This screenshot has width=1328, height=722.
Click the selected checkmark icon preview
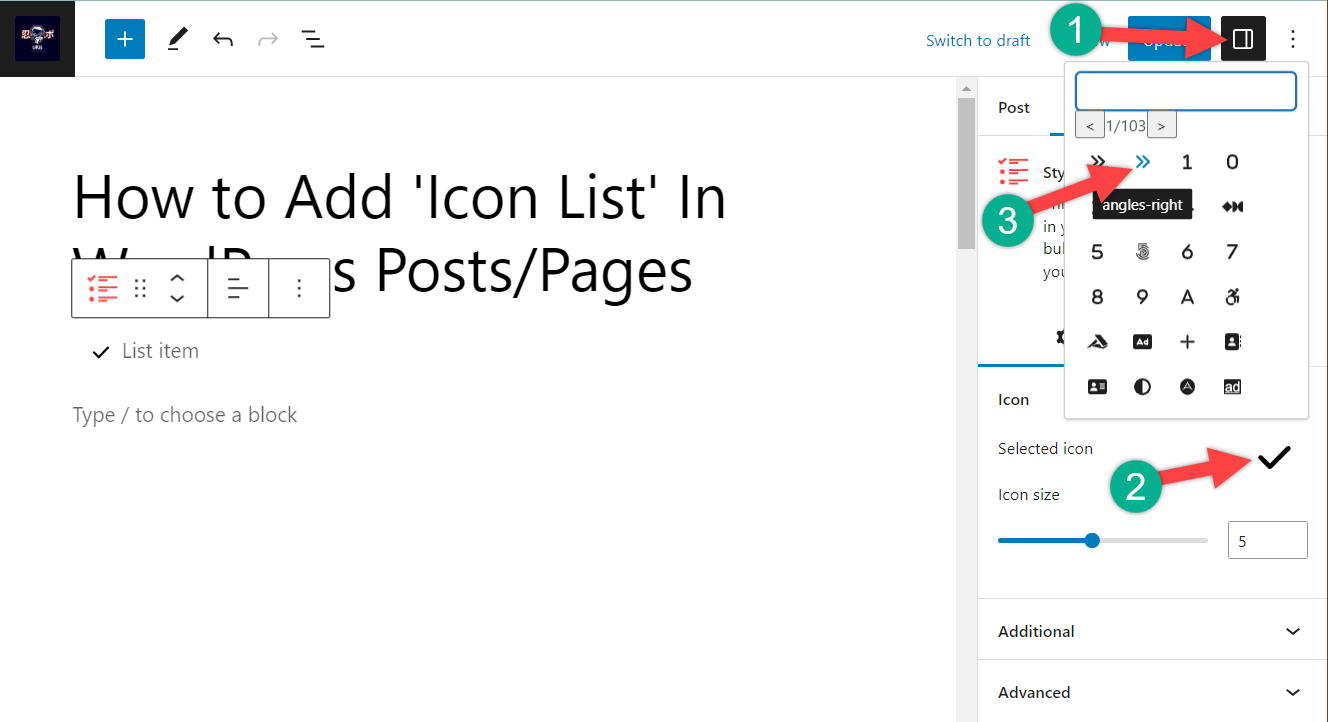[x=1274, y=458]
